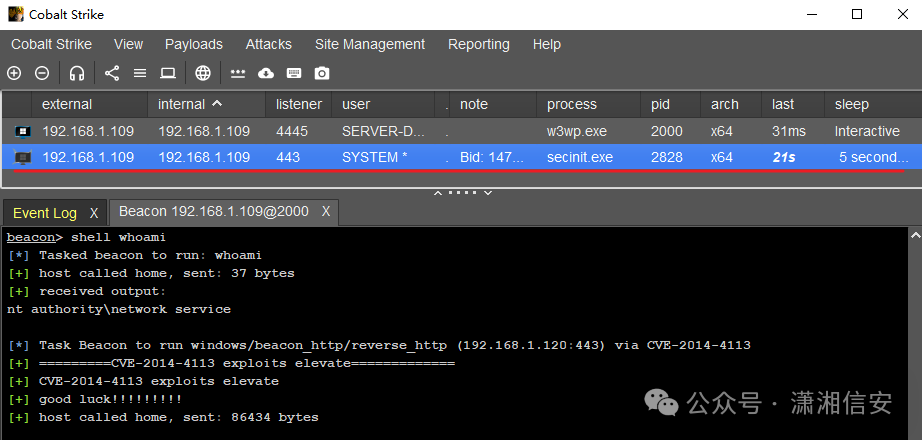The width and height of the screenshot is (922, 440).
Task: Open credentials icon in toolbar
Action: pyautogui.click(x=238, y=73)
